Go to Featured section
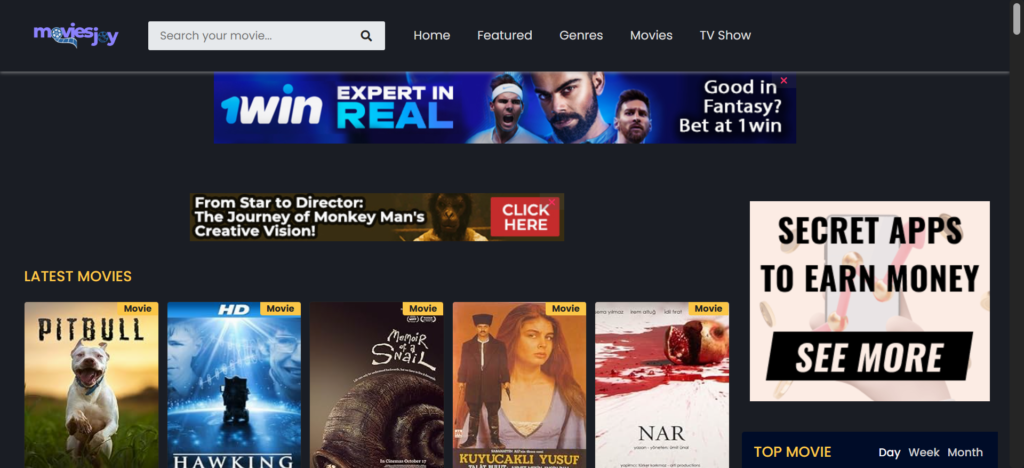 [x=504, y=35]
